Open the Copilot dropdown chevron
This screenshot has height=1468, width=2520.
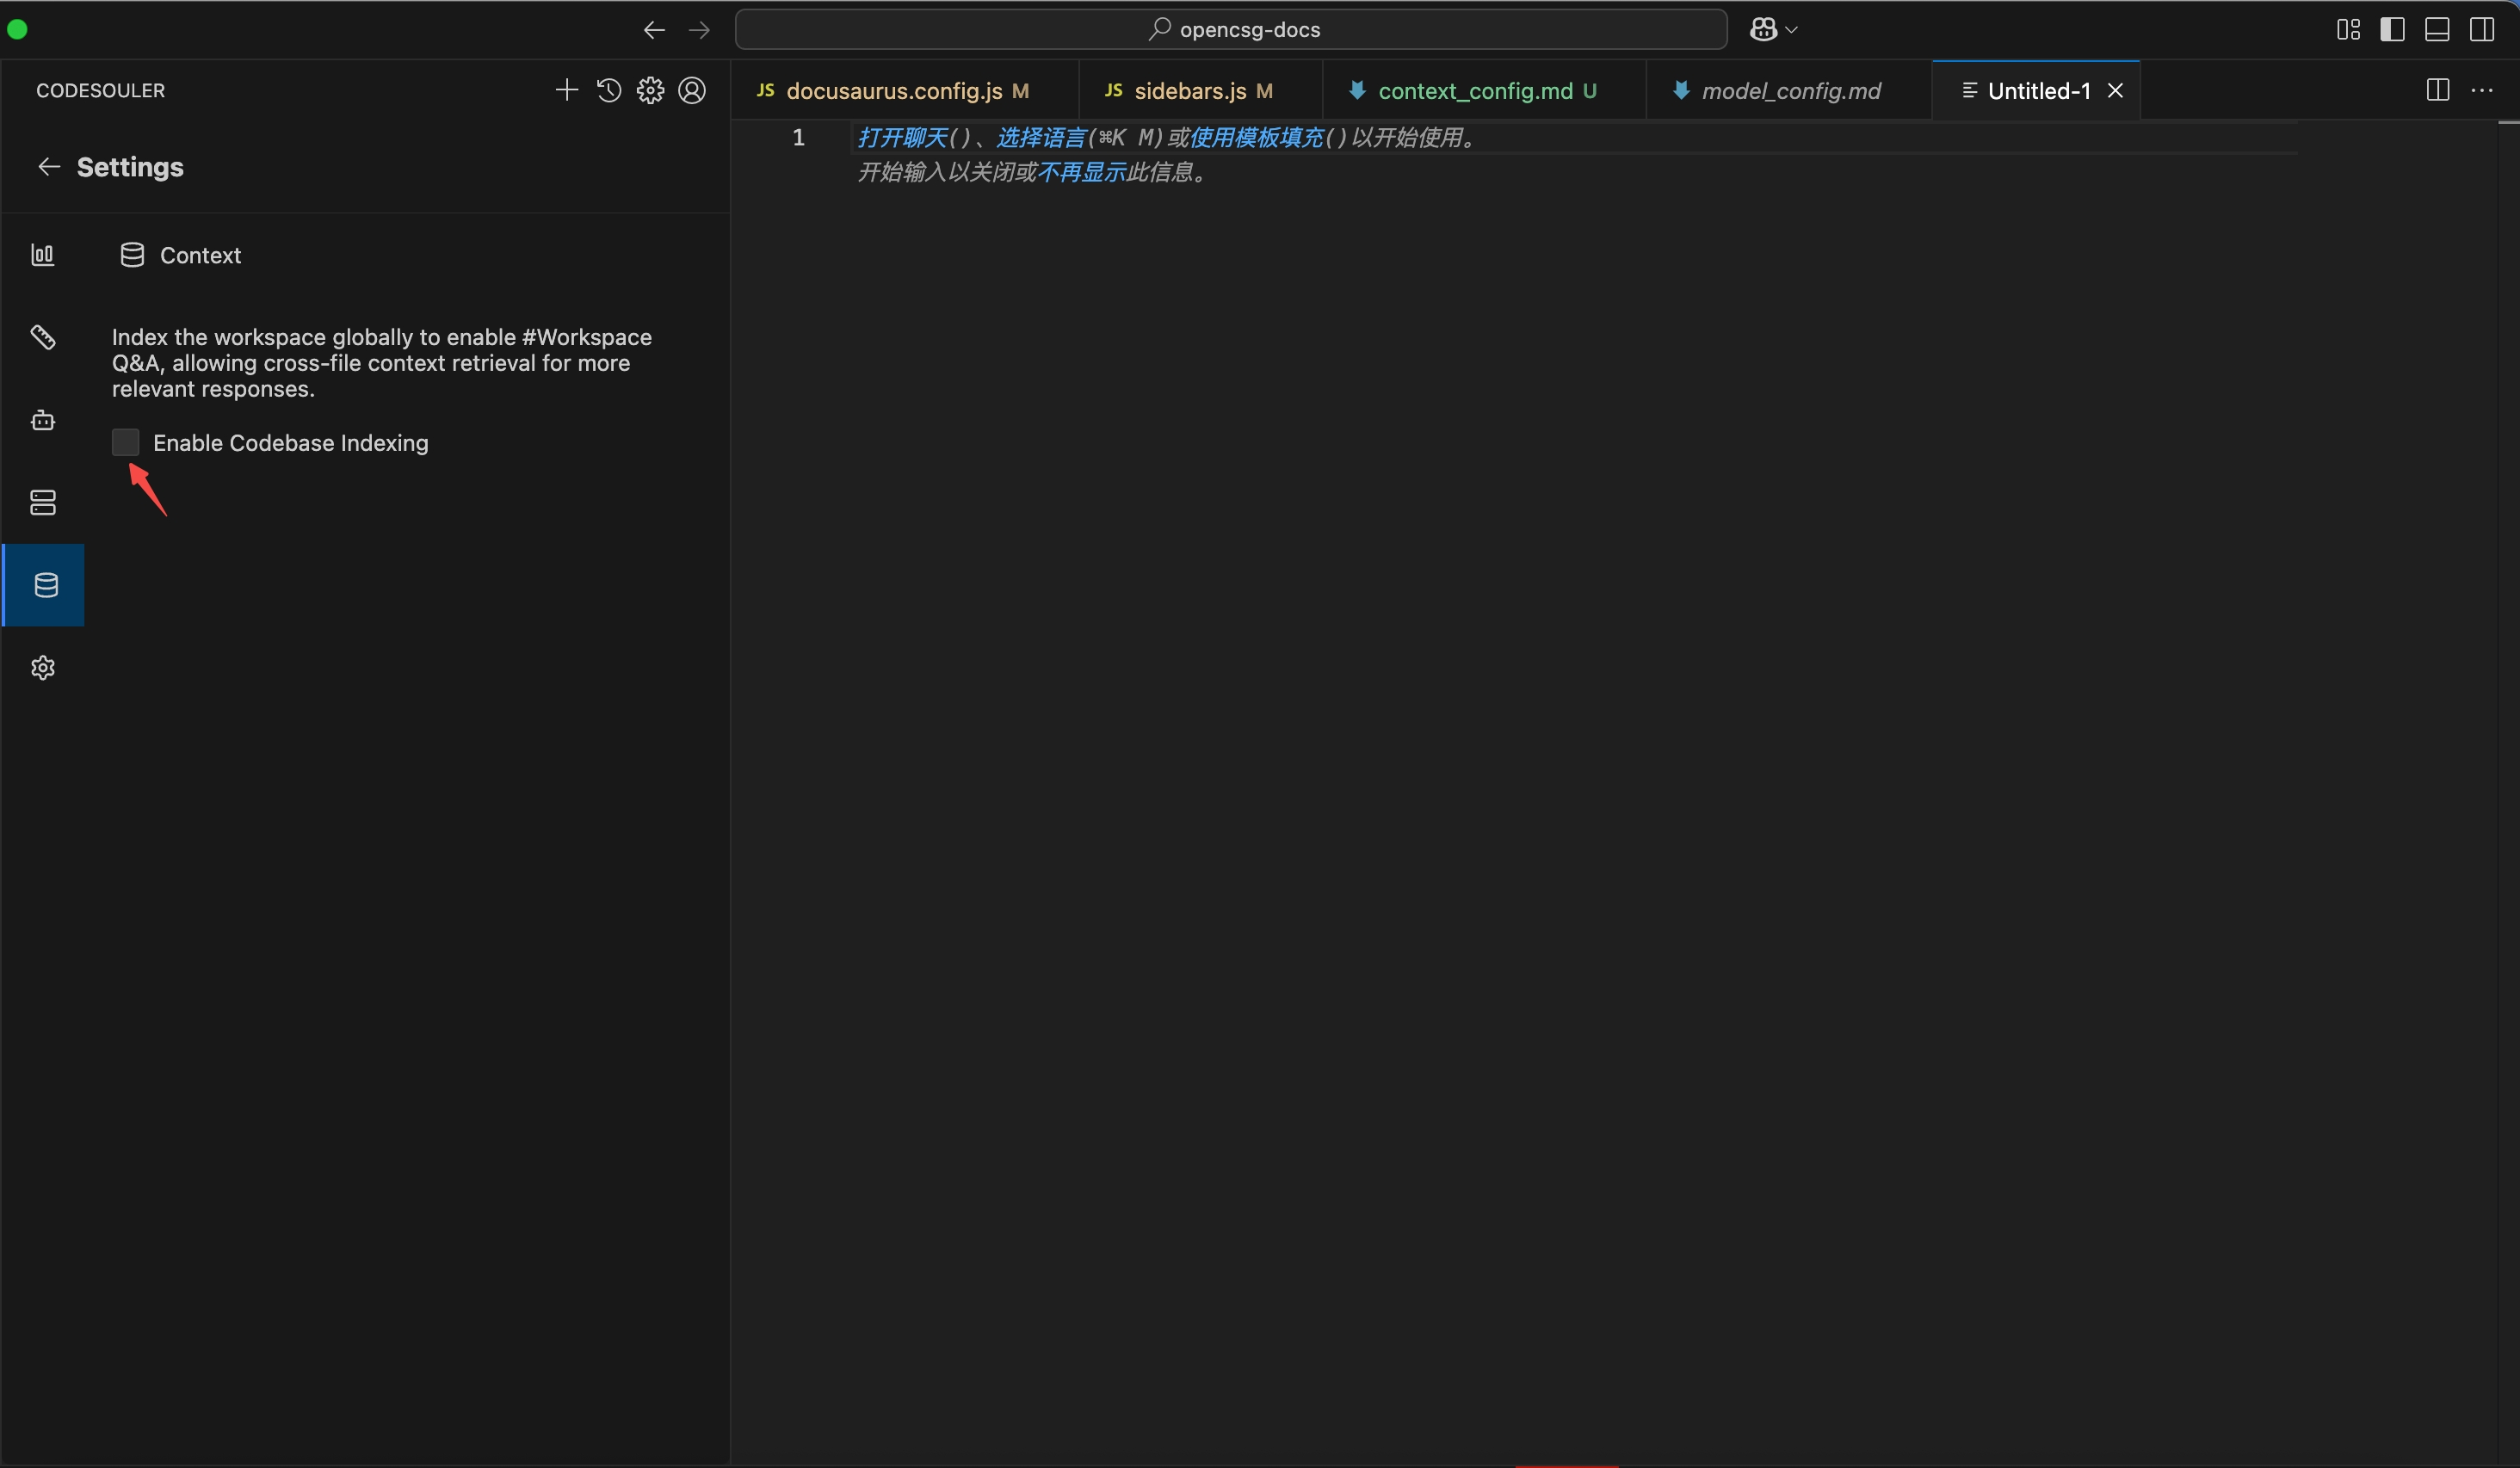tap(1792, 30)
